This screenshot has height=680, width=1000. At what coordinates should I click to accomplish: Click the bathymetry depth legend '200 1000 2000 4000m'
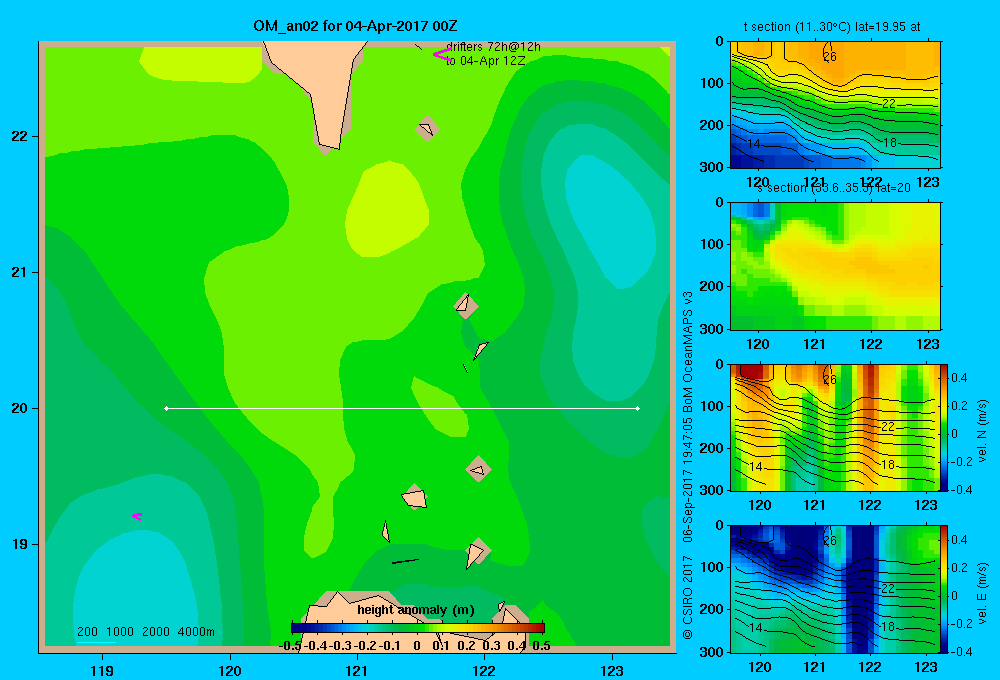pos(145,632)
